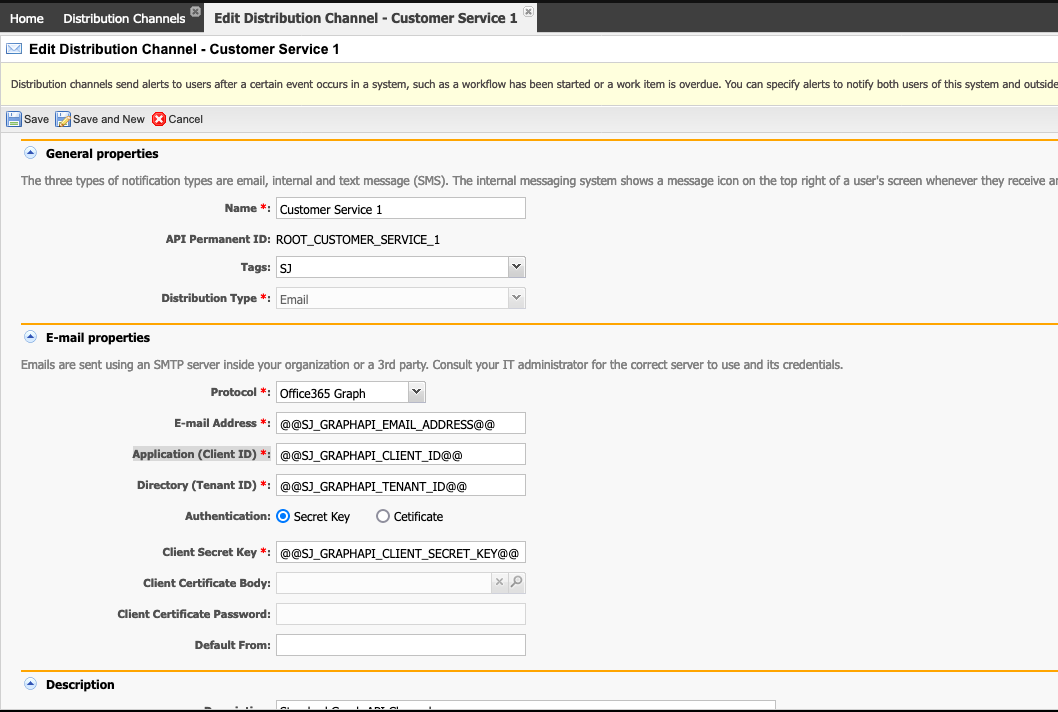Viewport: 1058px width, 712px height.
Task: Click into the Name input field
Action: (400, 208)
